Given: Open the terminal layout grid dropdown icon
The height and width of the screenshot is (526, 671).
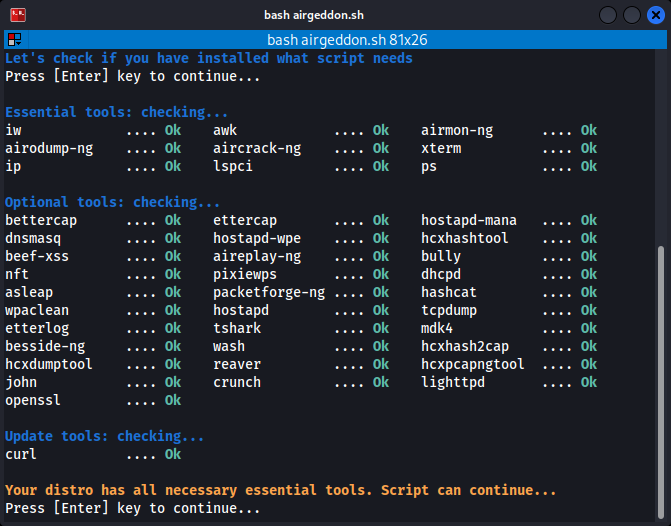Looking at the screenshot, I should click(15, 40).
